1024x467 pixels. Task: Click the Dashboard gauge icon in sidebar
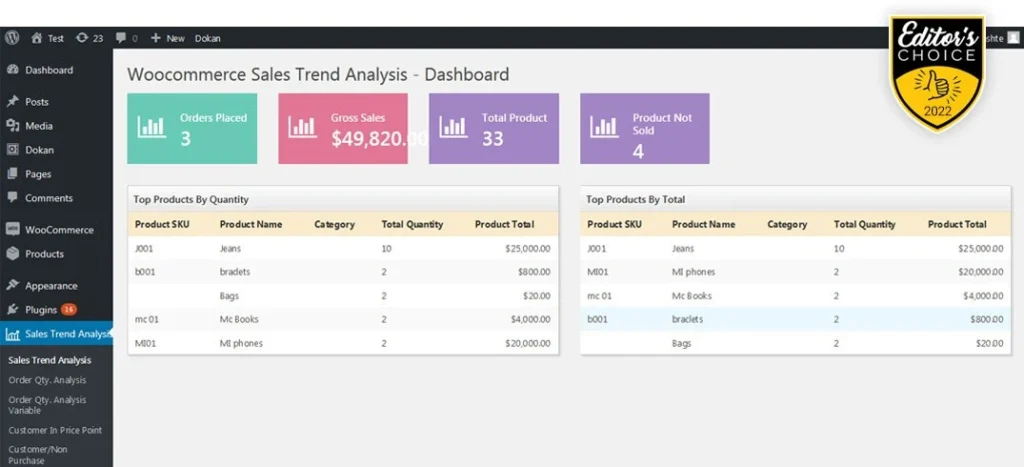pos(13,70)
